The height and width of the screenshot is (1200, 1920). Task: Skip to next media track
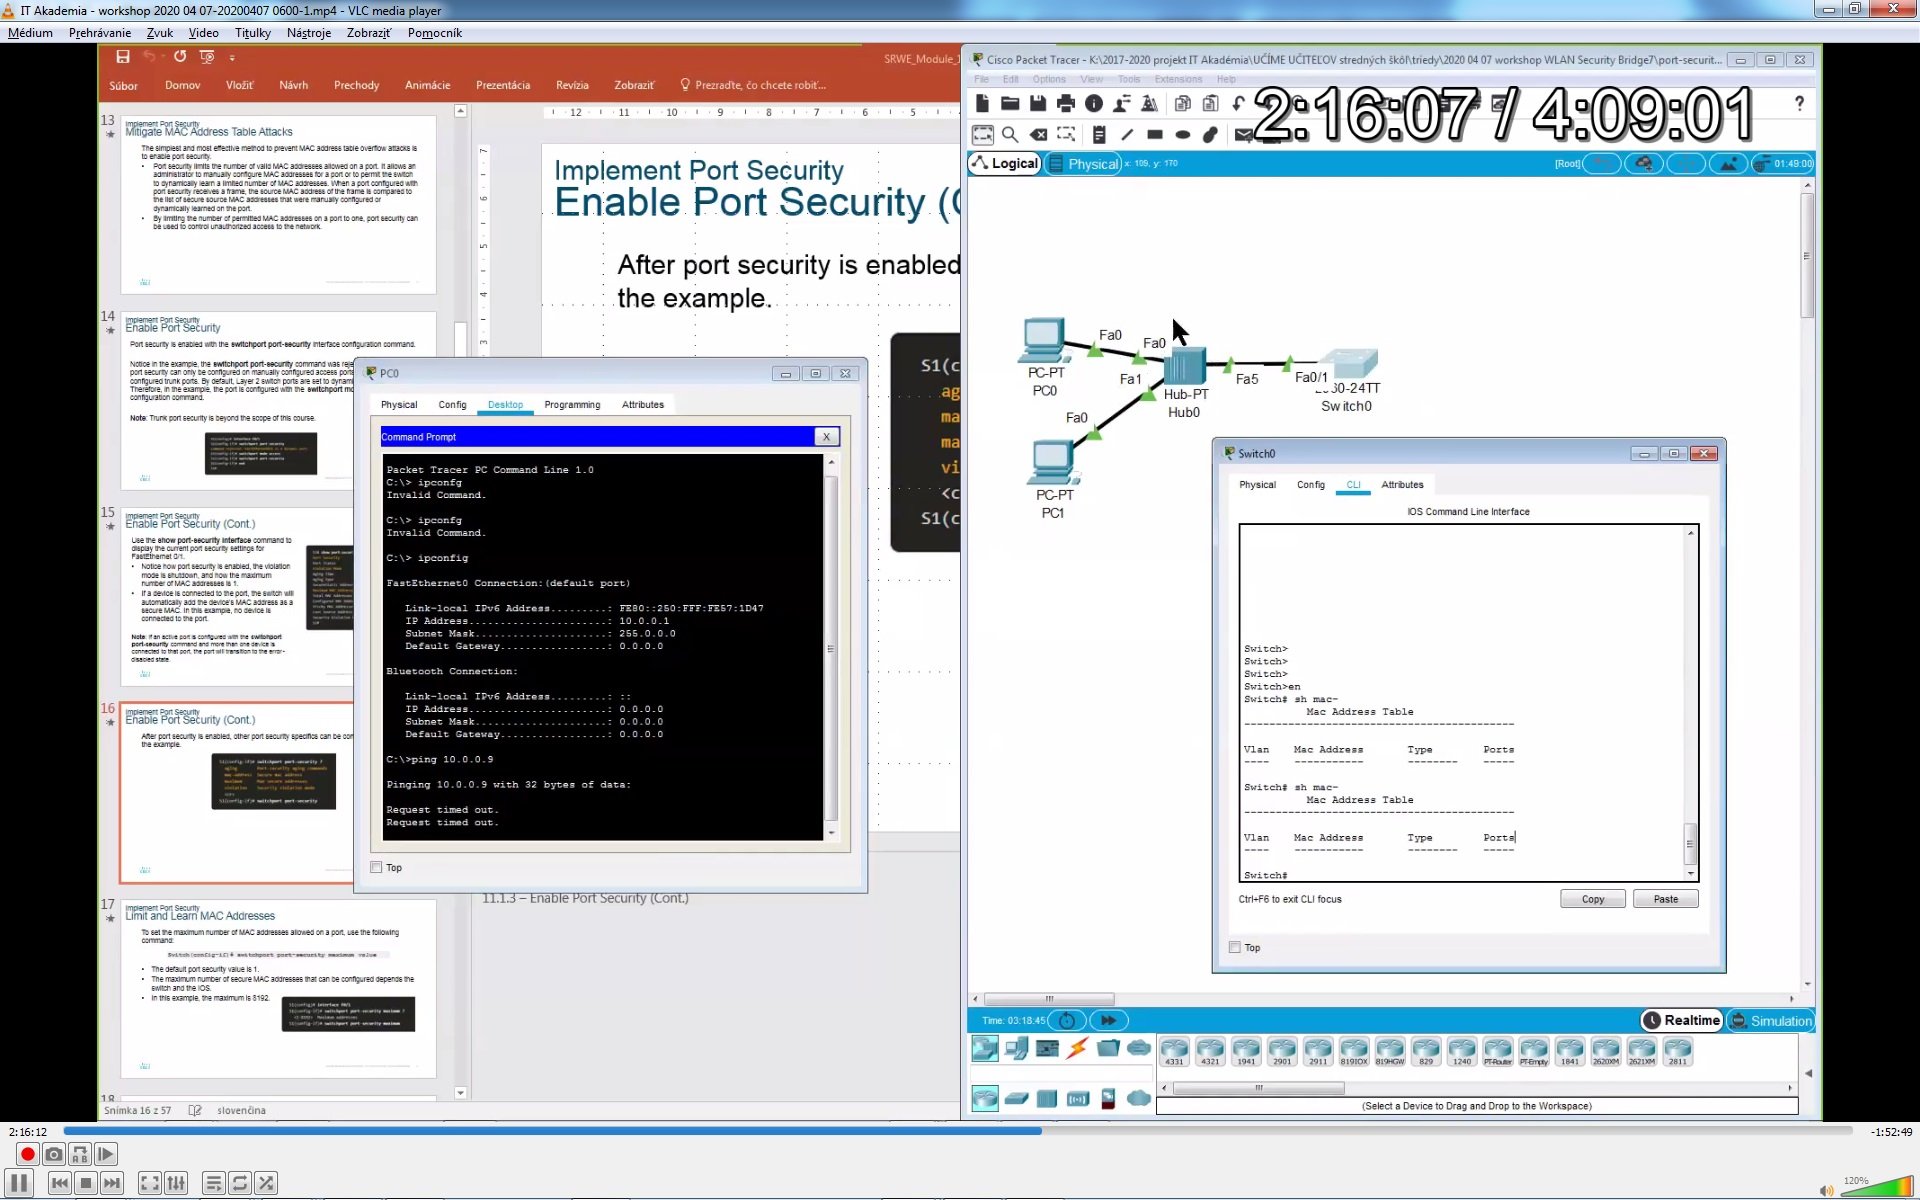(112, 1183)
